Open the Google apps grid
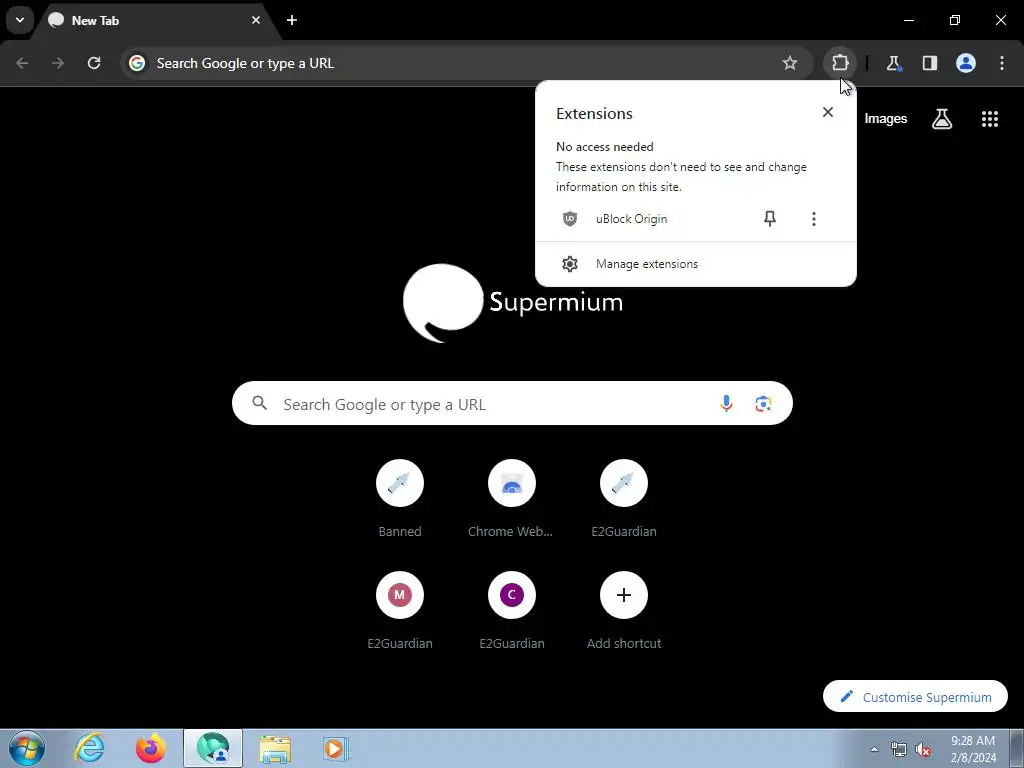 point(990,119)
